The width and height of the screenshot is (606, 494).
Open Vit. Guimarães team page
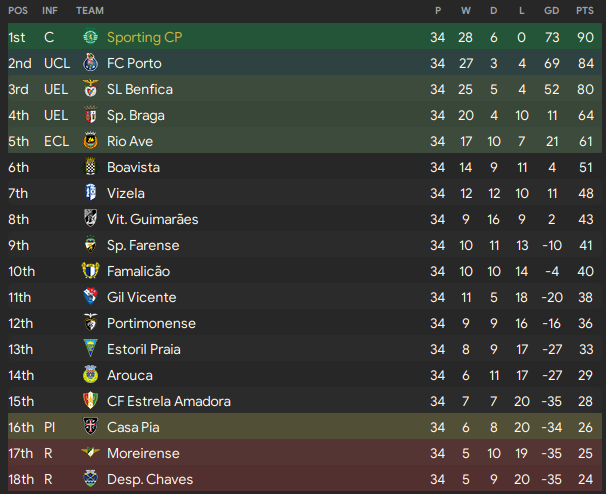(x=152, y=219)
